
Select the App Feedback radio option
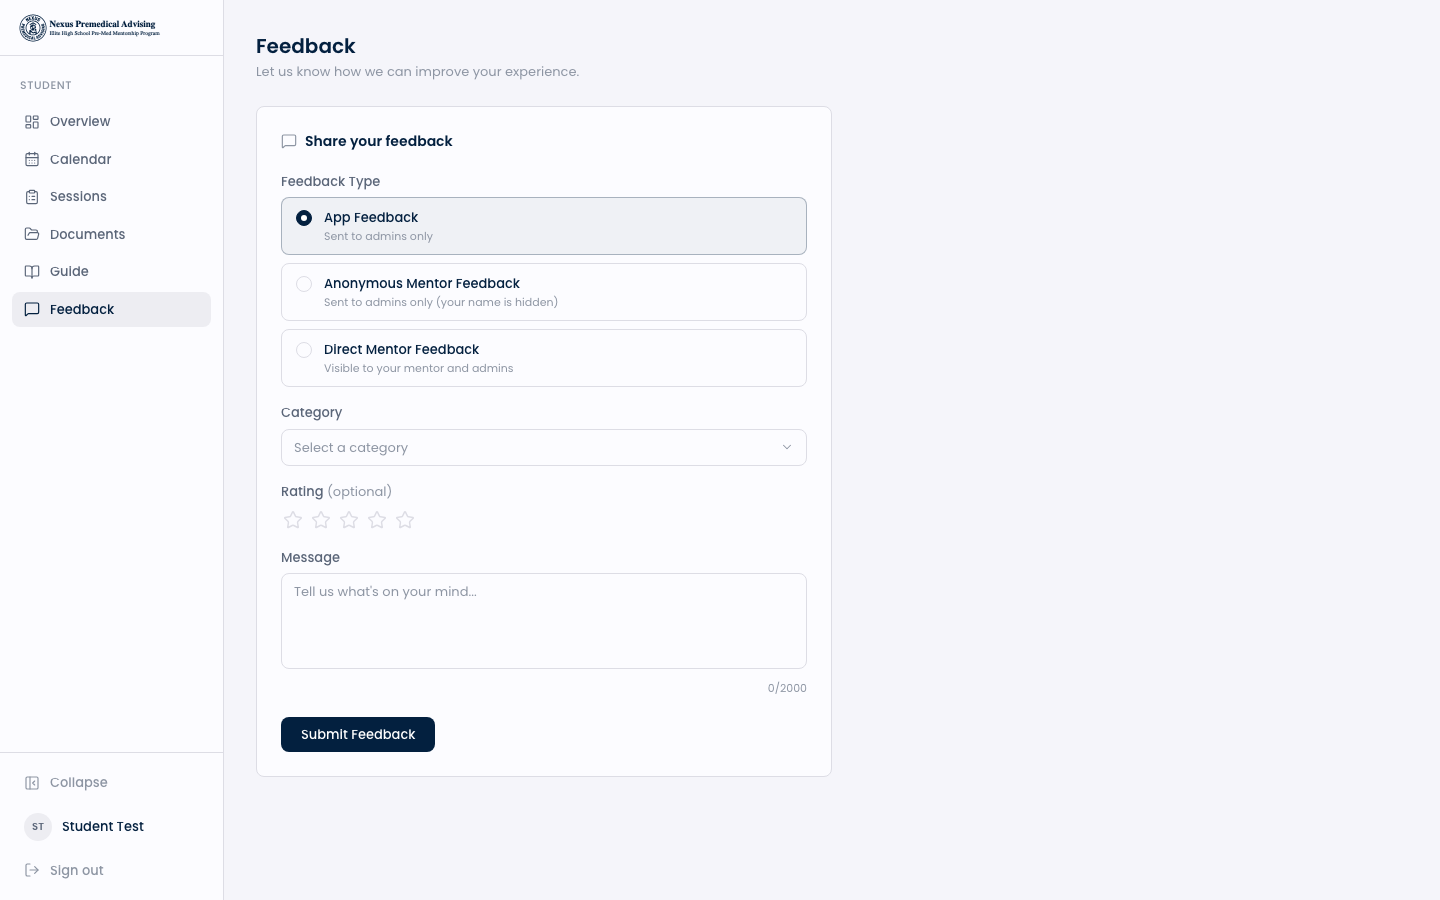[304, 218]
